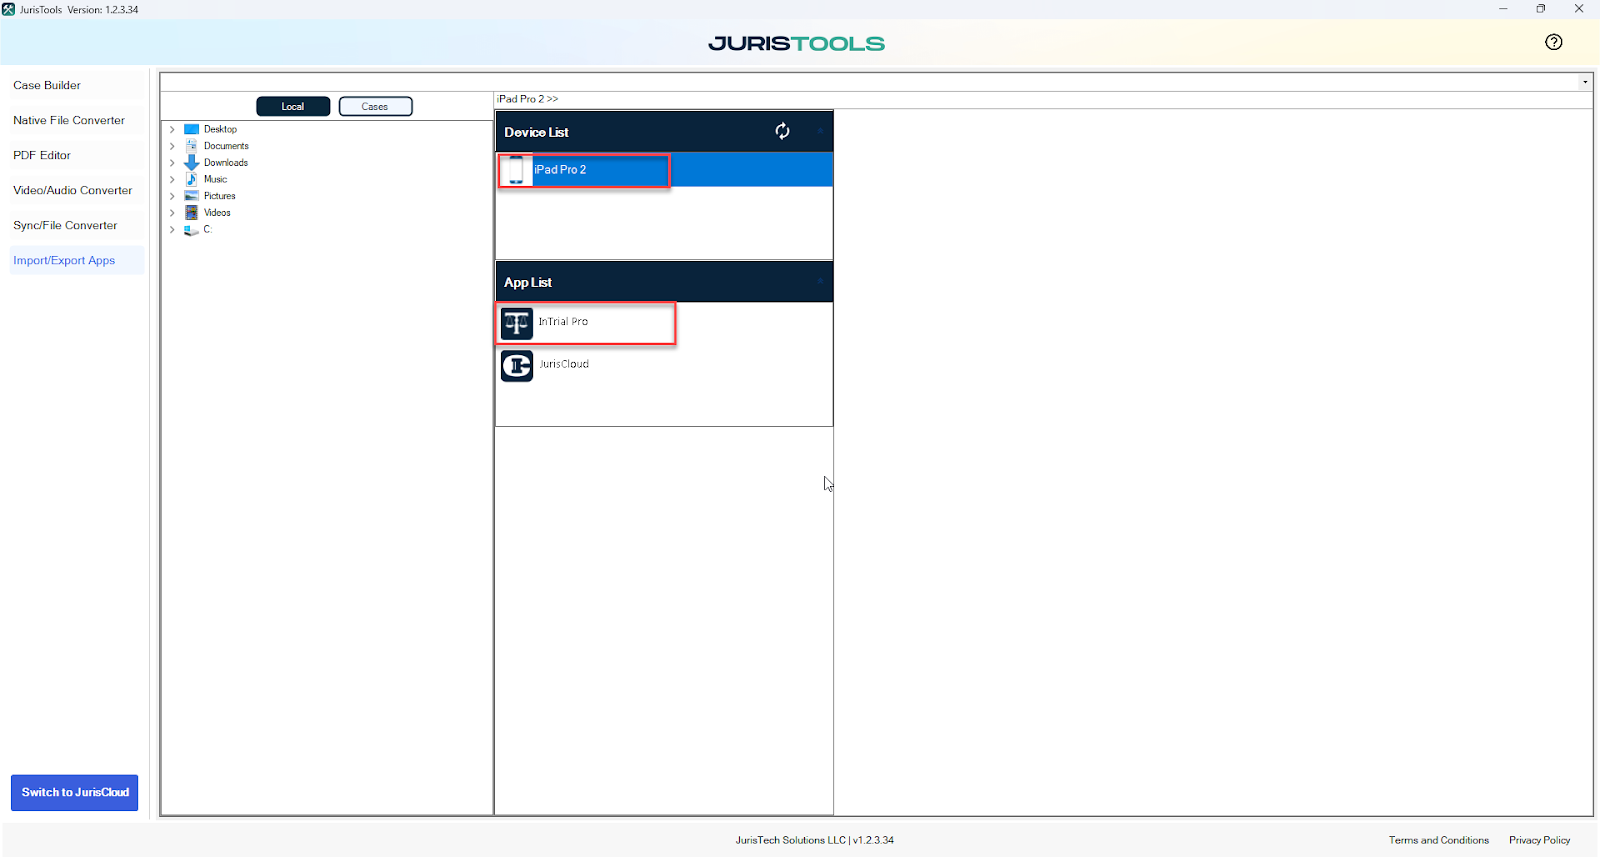
Task: Expand the Downloads tree node
Action: point(172,162)
